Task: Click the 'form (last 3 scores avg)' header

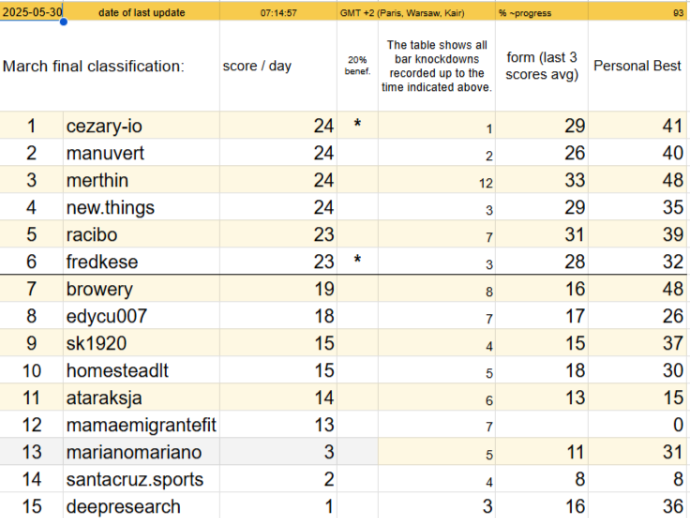Action: tap(542, 66)
